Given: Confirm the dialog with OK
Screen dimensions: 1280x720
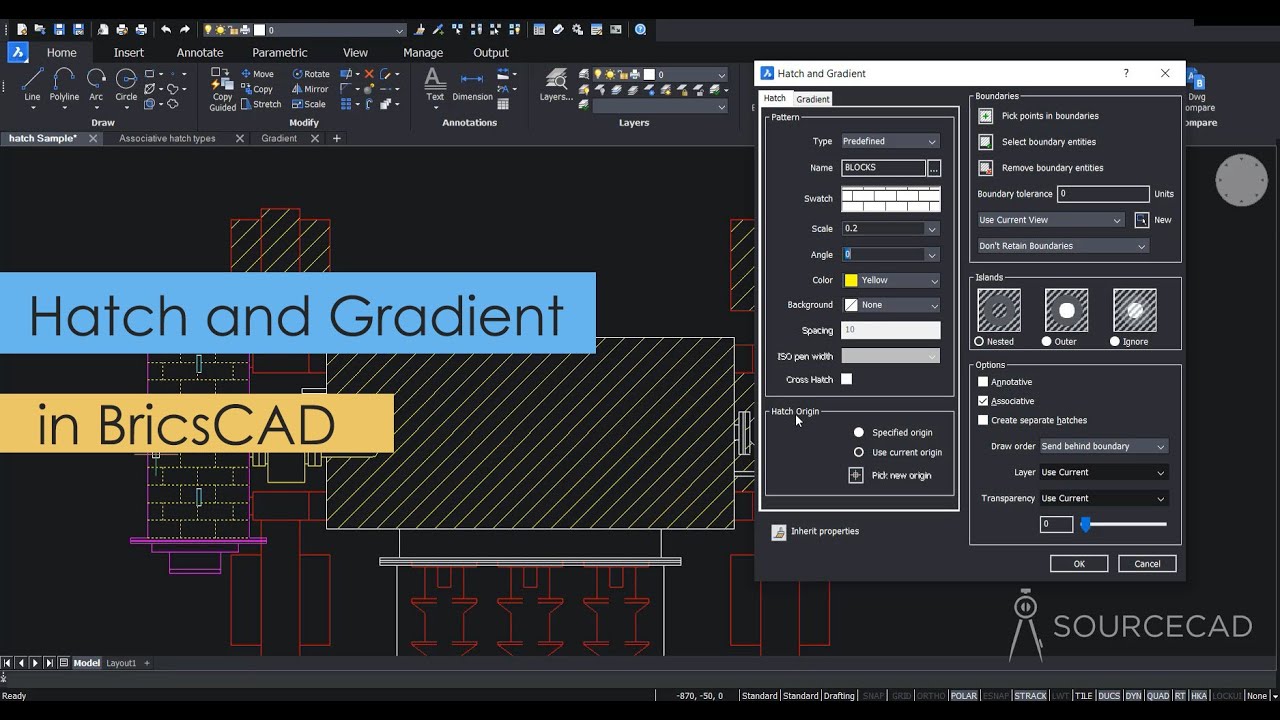Looking at the screenshot, I should pyautogui.click(x=1079, y=564).
